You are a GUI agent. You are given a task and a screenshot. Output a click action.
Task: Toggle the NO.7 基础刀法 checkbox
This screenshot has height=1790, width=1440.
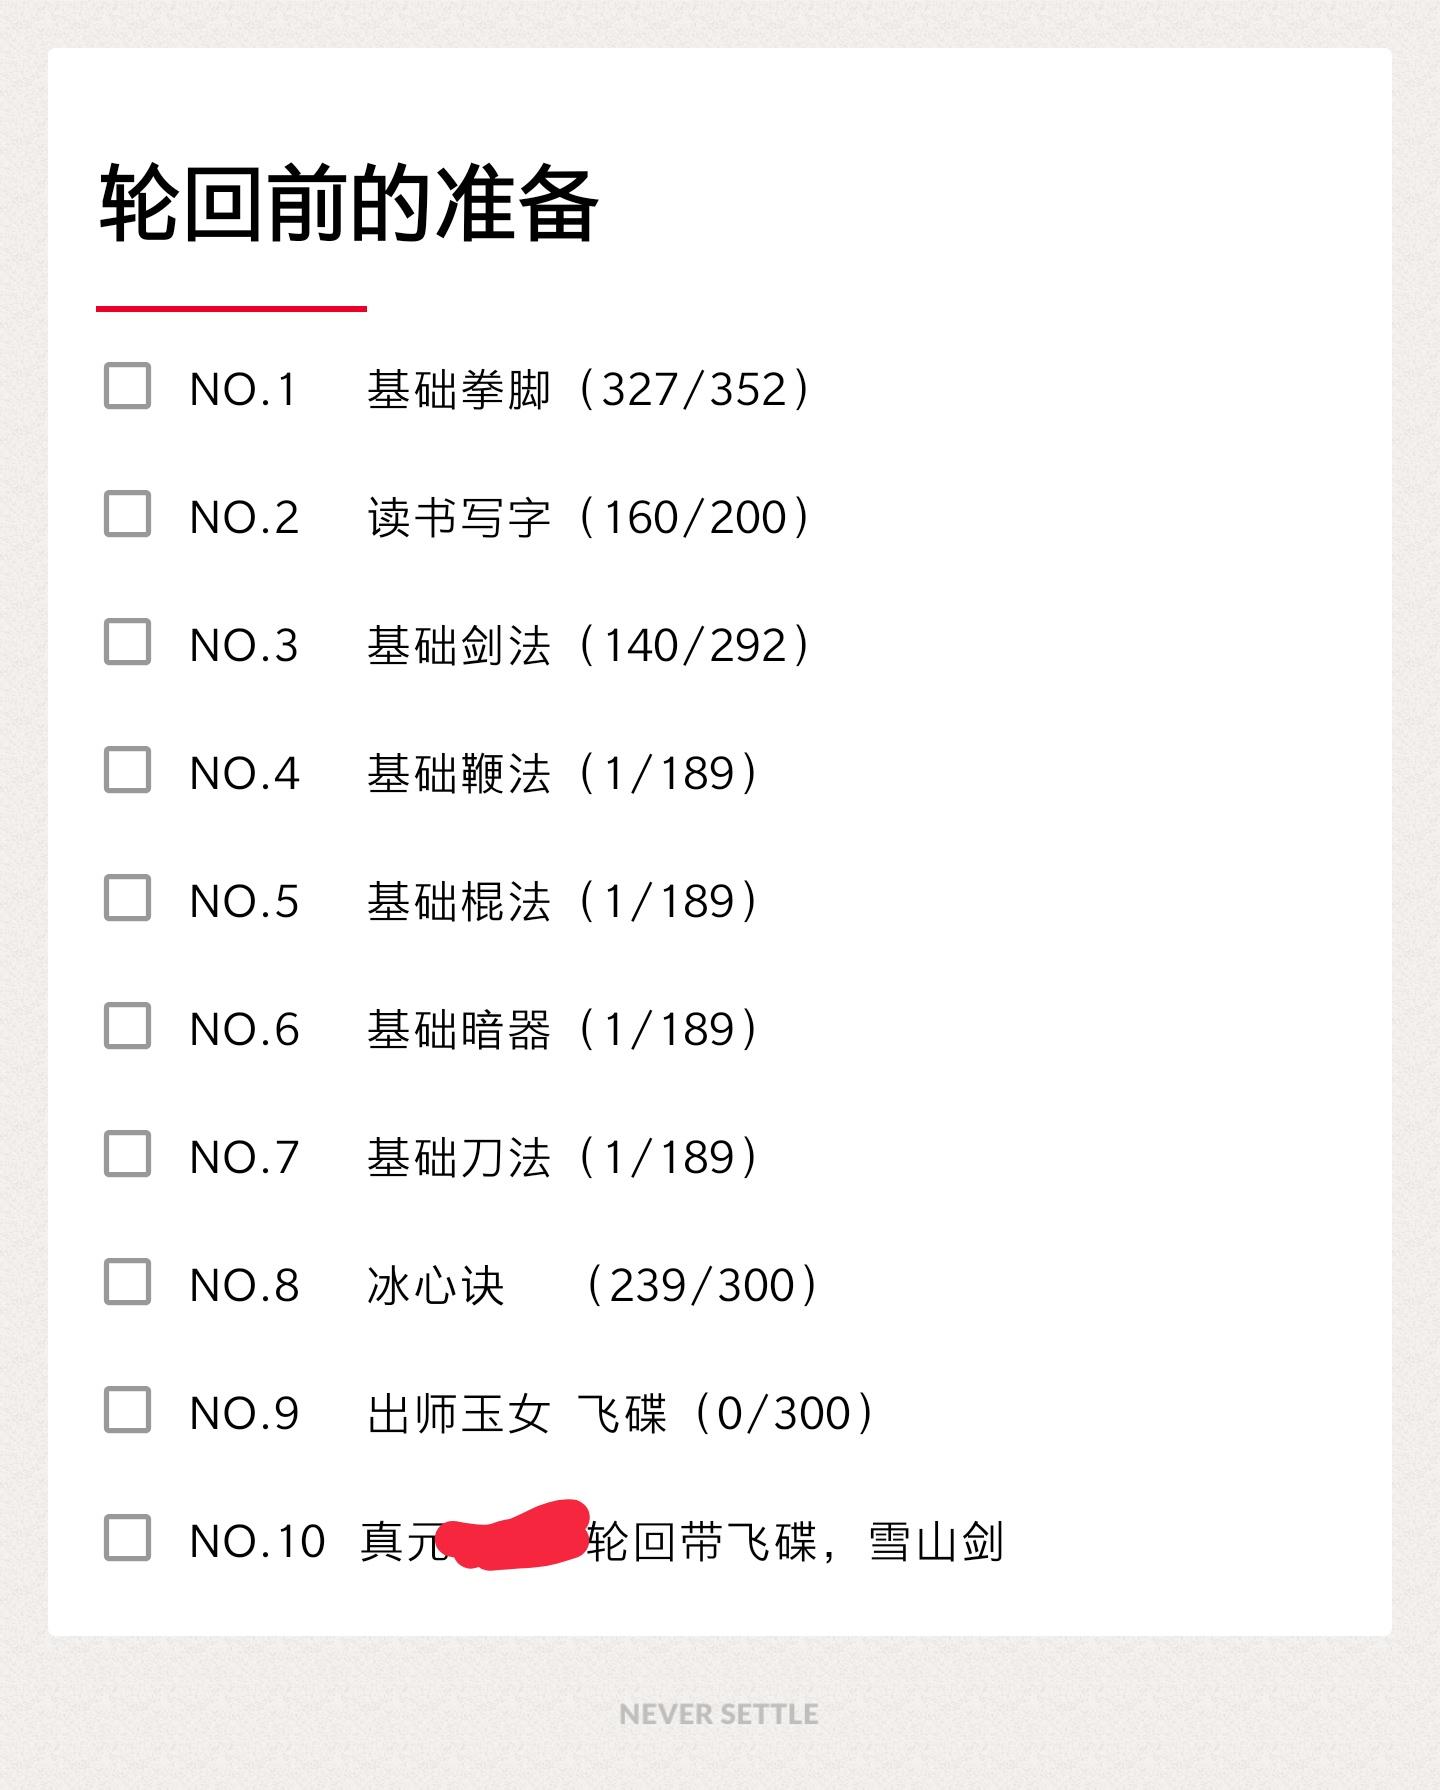(127, 1154)
